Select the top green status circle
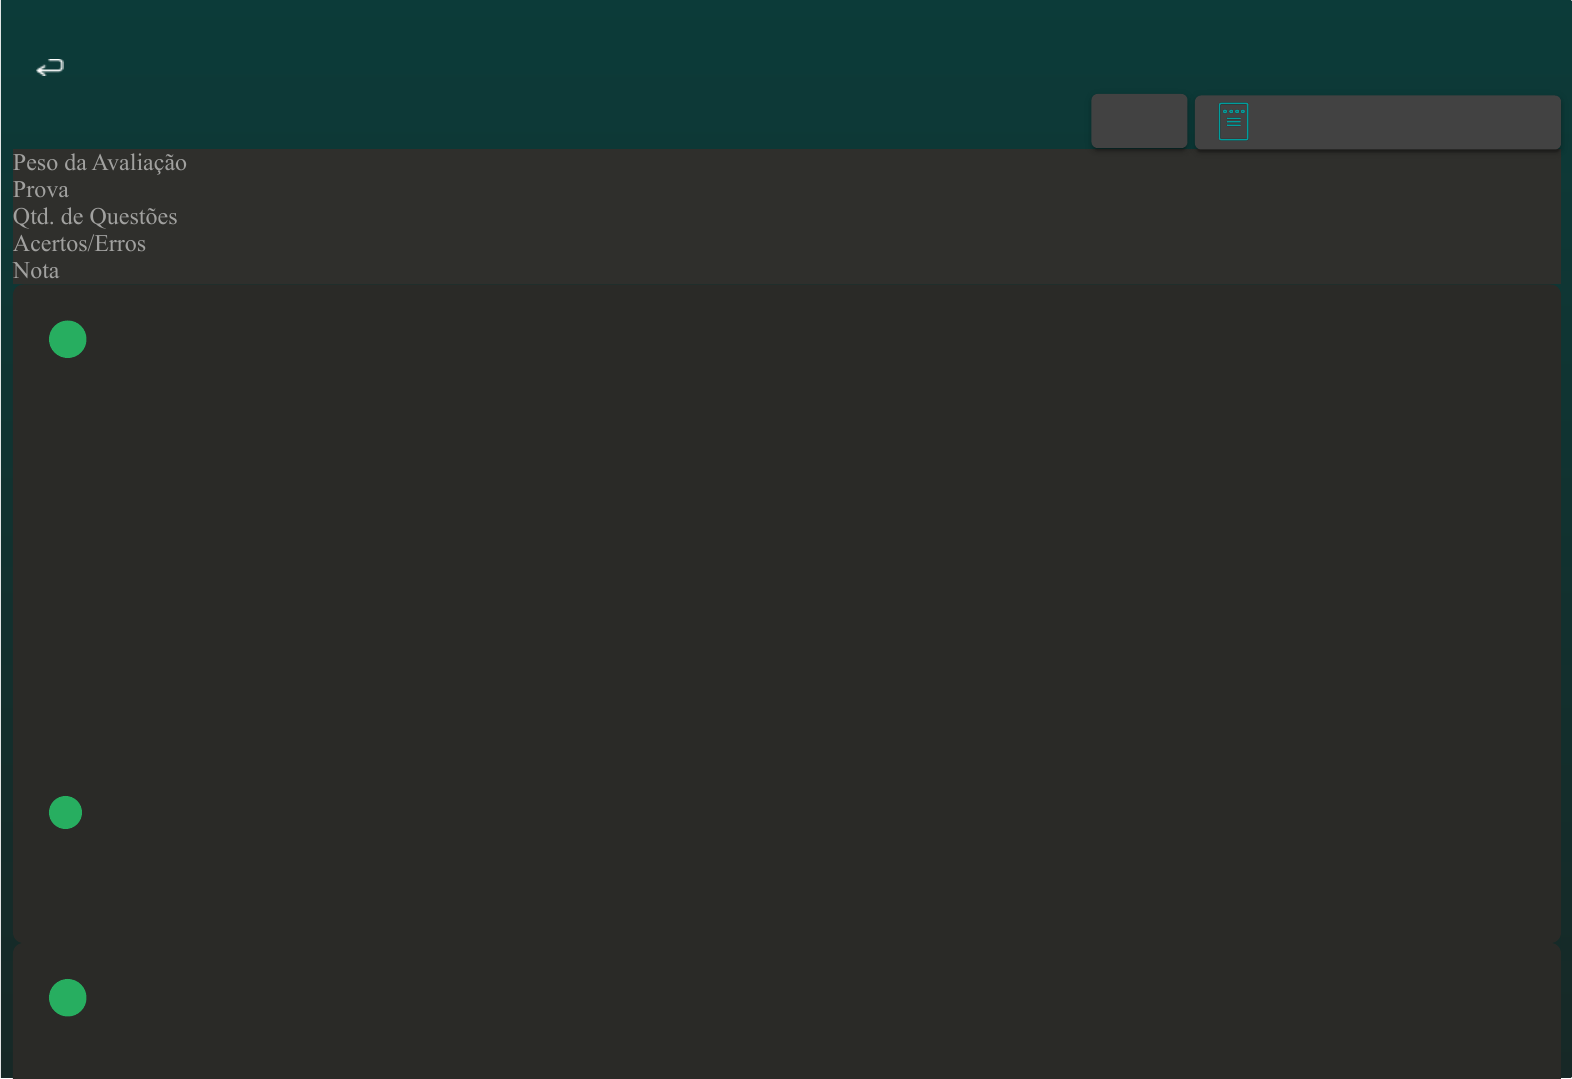Viewport: 1572px width, 1079px height. [x=68, y=339]
